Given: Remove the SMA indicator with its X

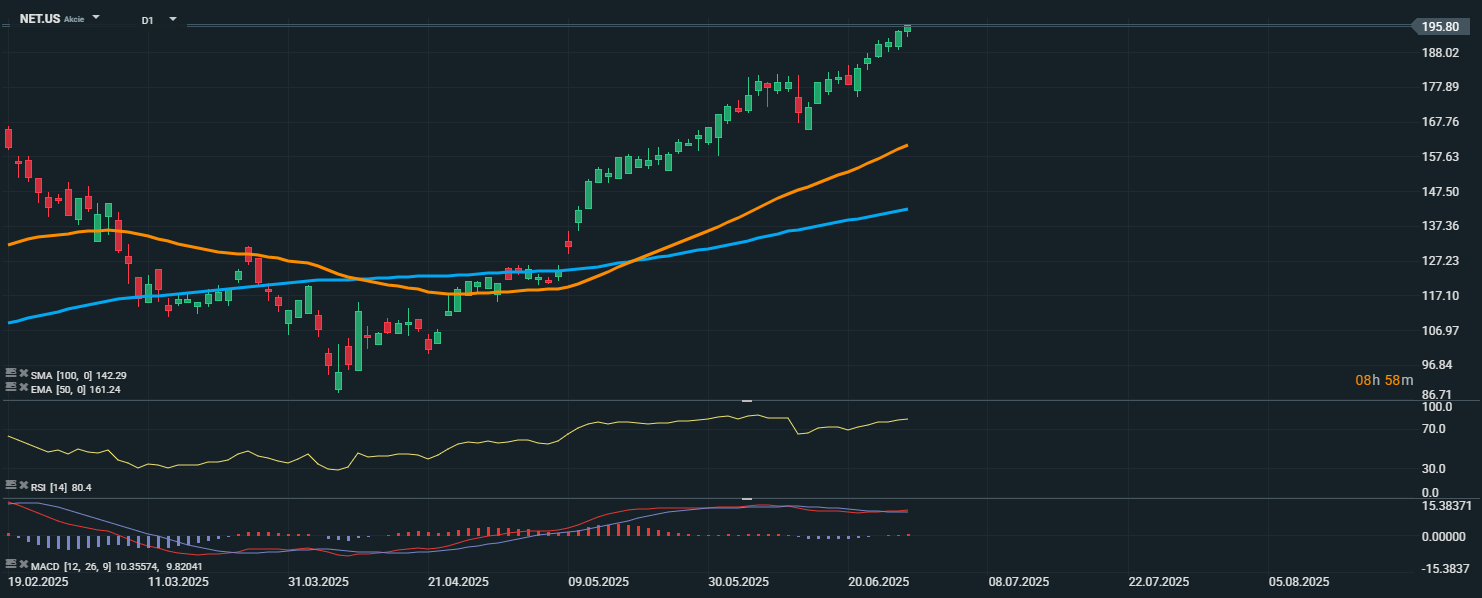Looking at the screenshot, I should click(23, 374).
